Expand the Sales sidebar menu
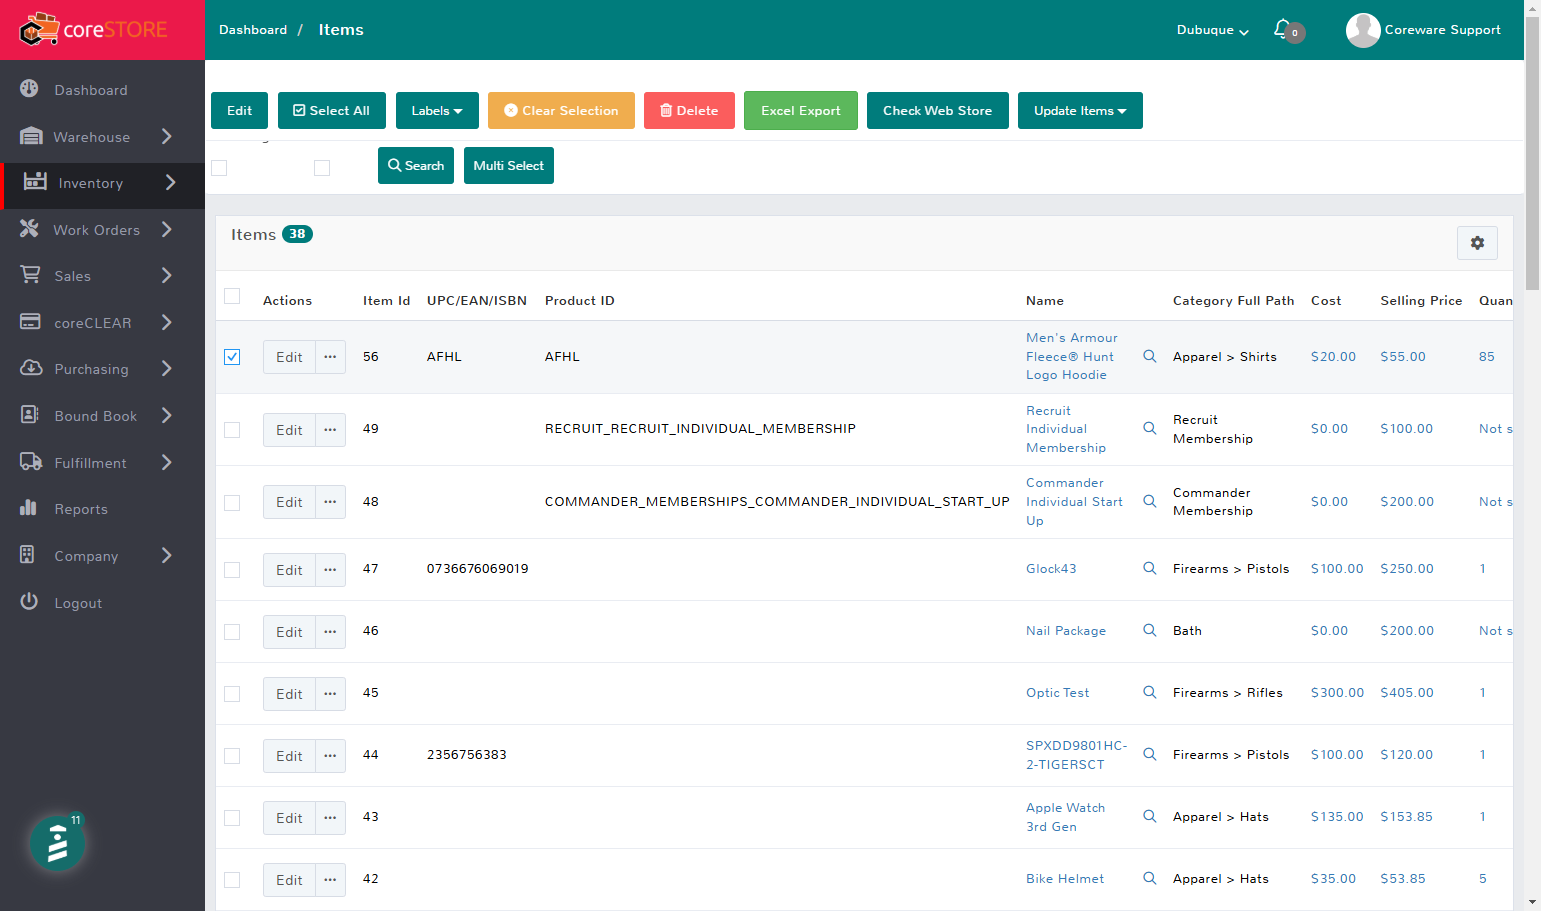Image resolution: width=1541 pixels, height=911 pixels. tap(167, 275)
